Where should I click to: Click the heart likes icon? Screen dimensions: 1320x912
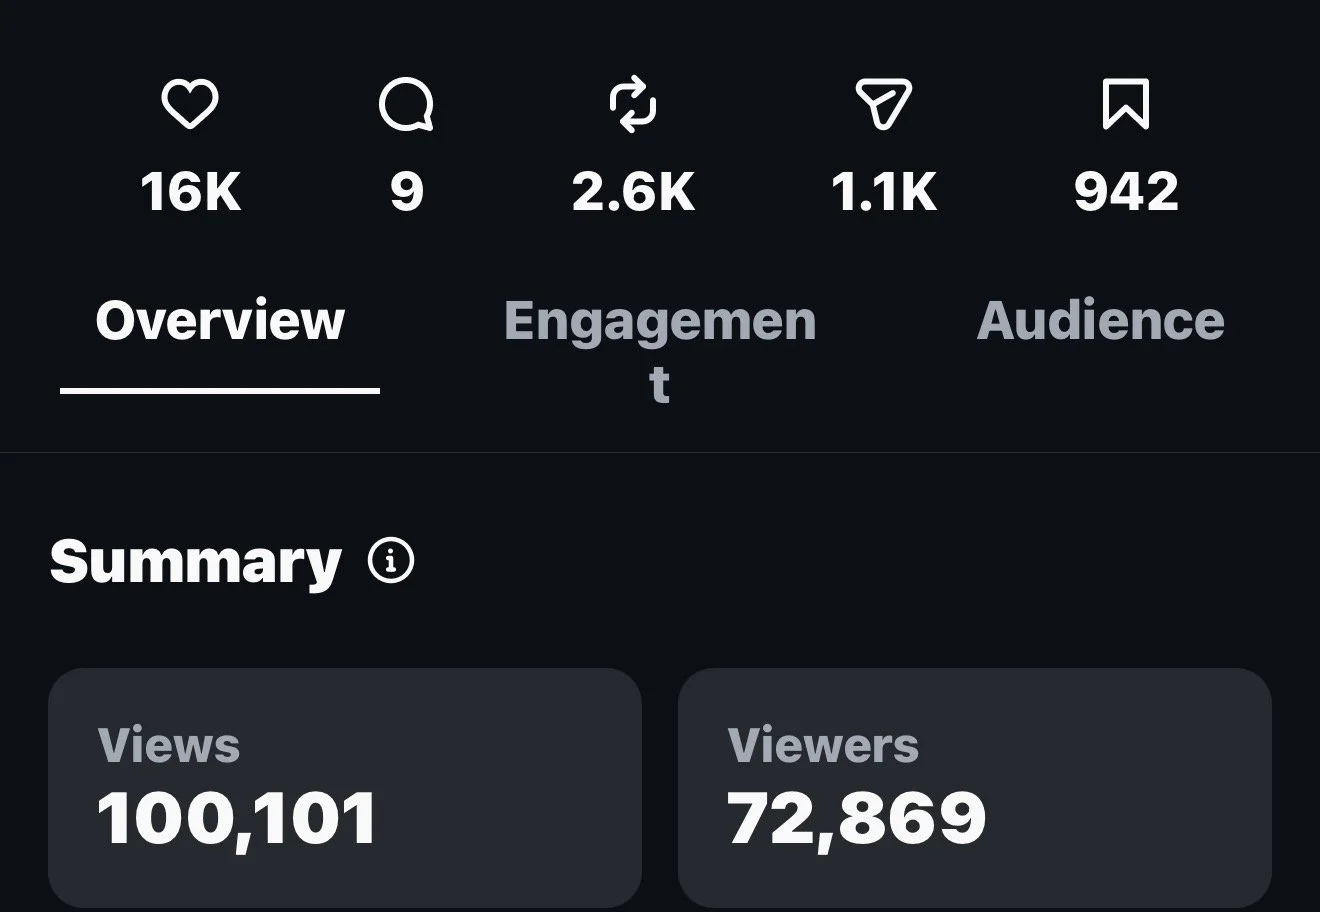coord(190,105)
